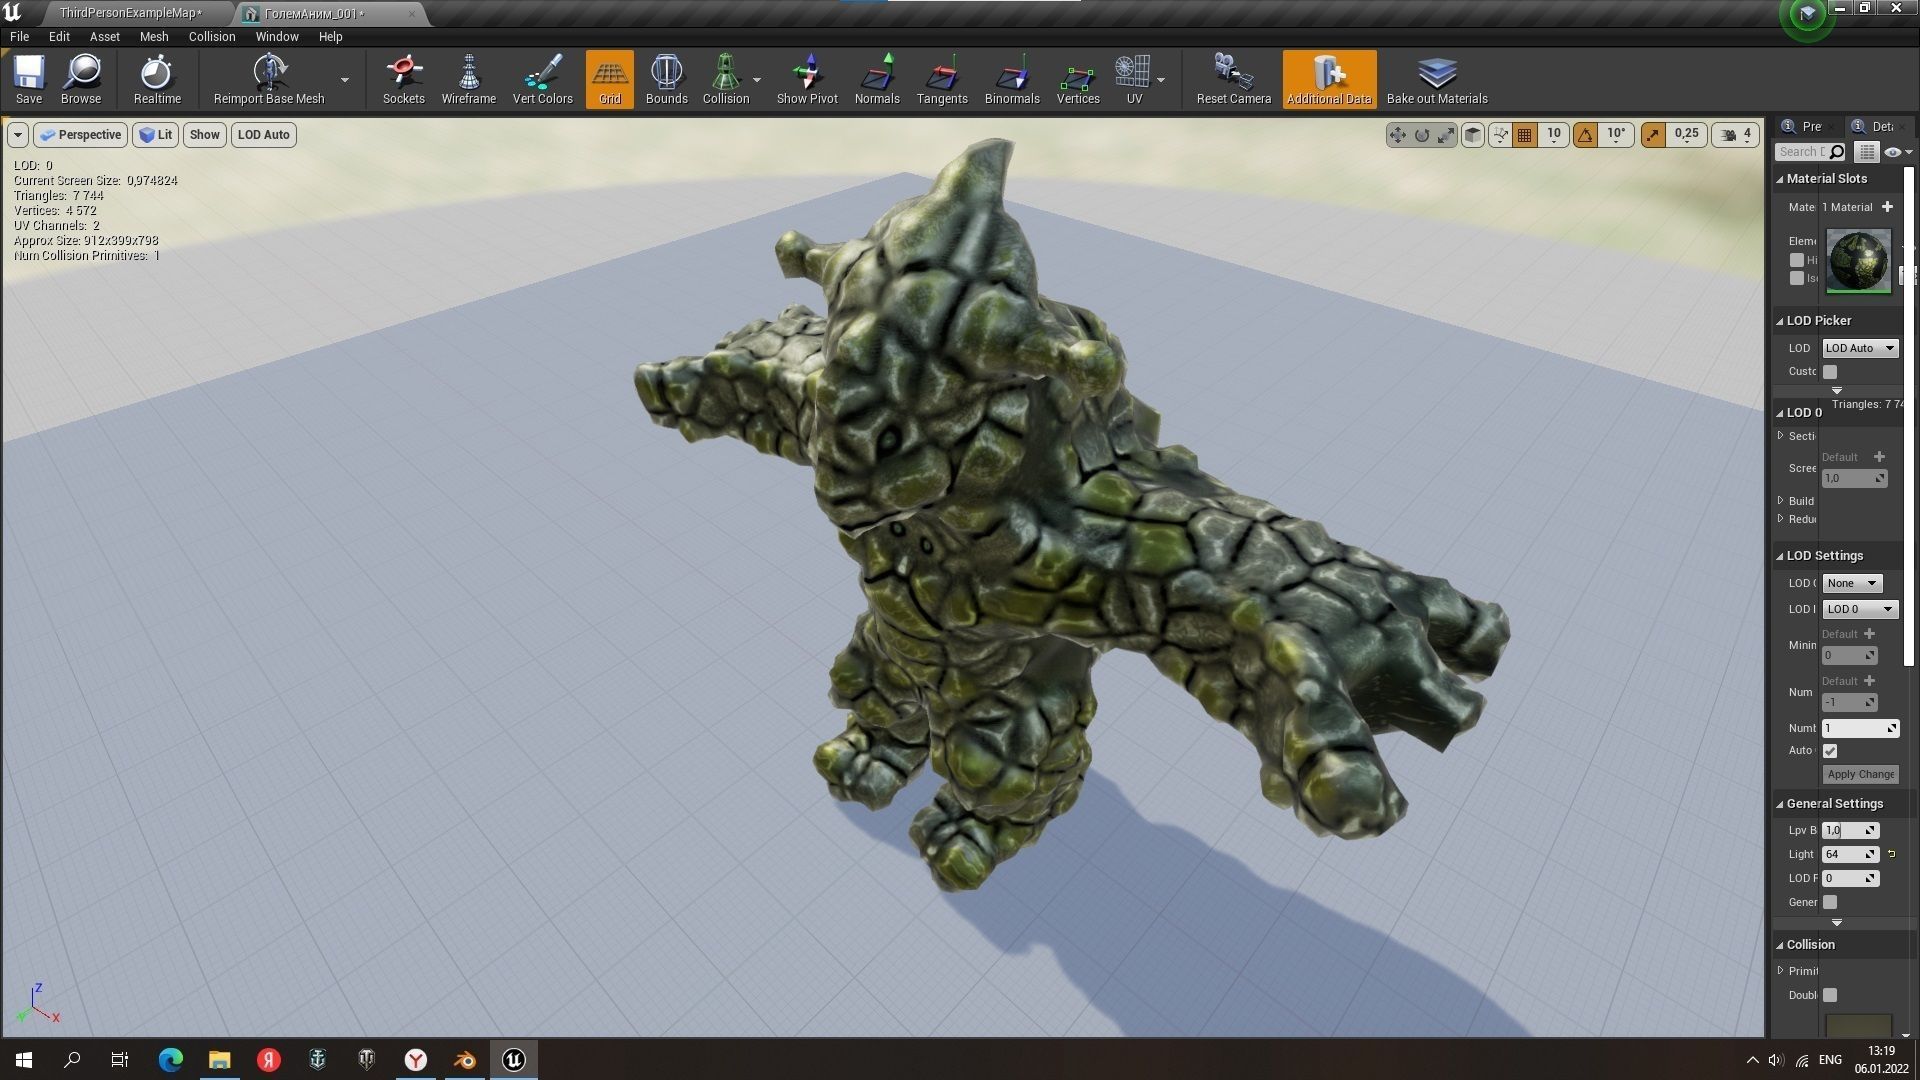Image resolution: width=1920 pixels, height=1080 pixels.
Task: Open camera speed setting
Action: coord(1736,135)
